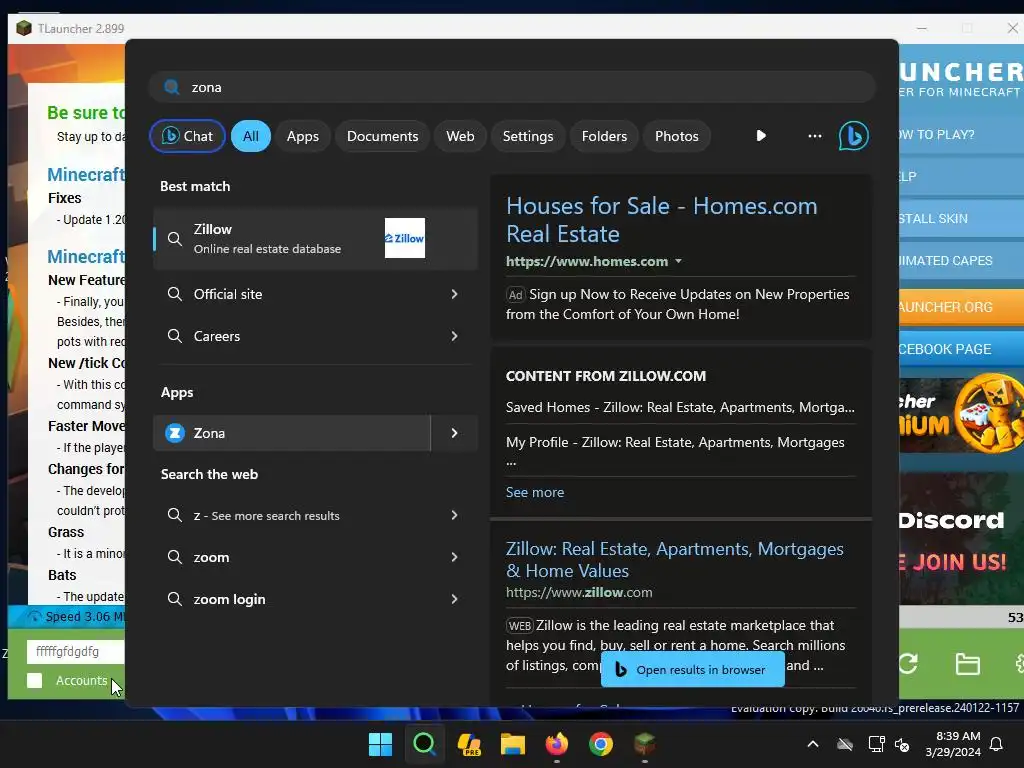Open Bing Chat icon at top right
This screenshot has height=768, width=1024.
[x=853, y=136]
